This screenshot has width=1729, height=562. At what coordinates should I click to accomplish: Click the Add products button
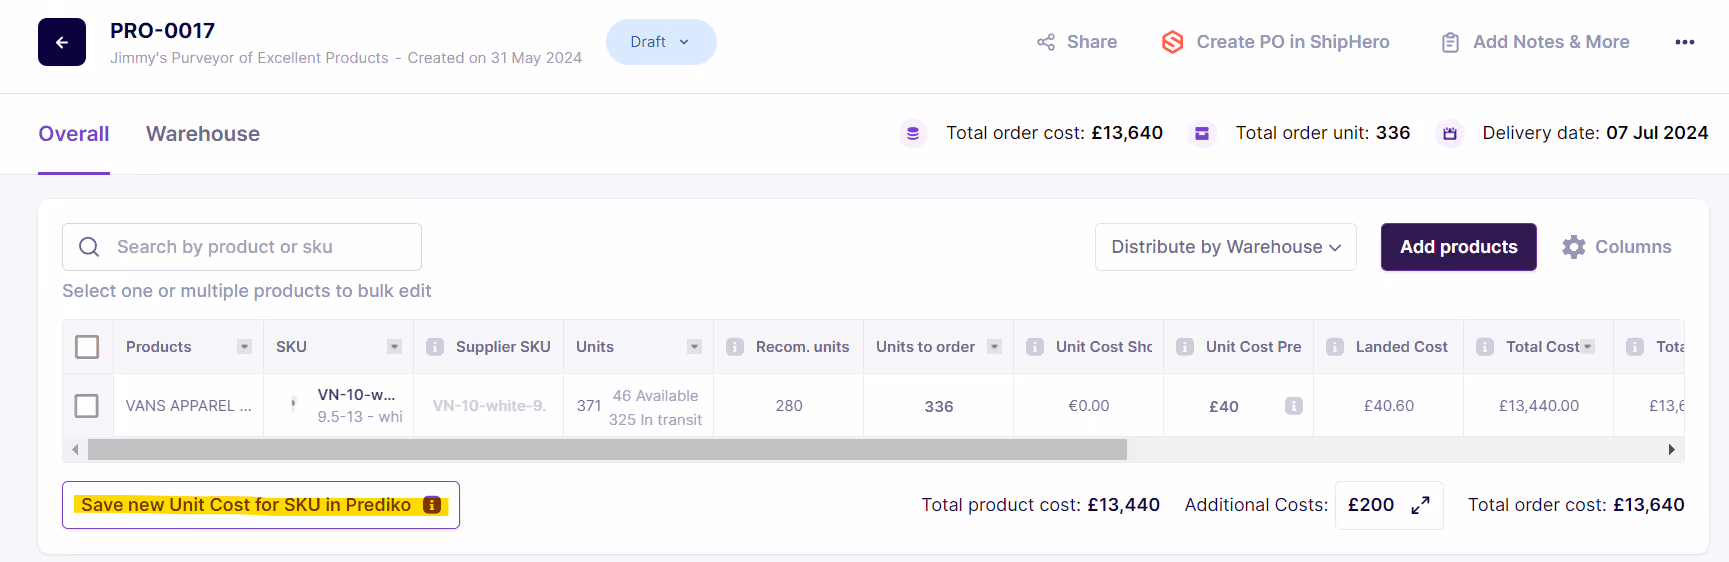click(x=1458, y=247)
